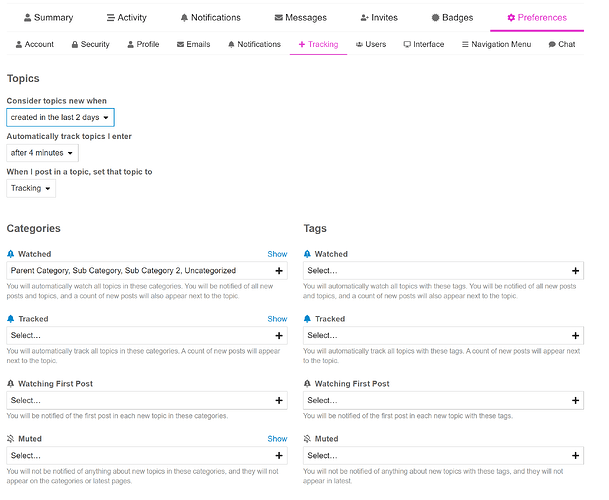The image size is (609, 500).
Task: Click the Messages envelope icon
Action: [x=278, y=17]
